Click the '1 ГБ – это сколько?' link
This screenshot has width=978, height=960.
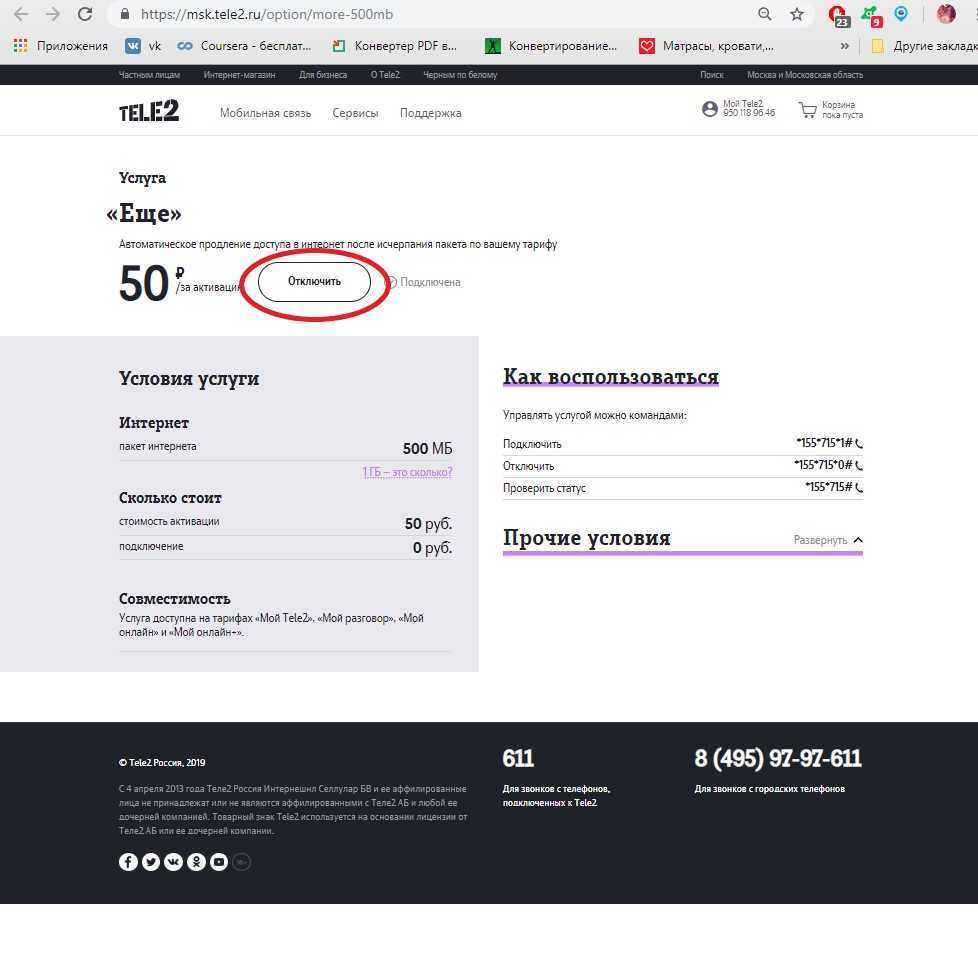coord(407,472)
